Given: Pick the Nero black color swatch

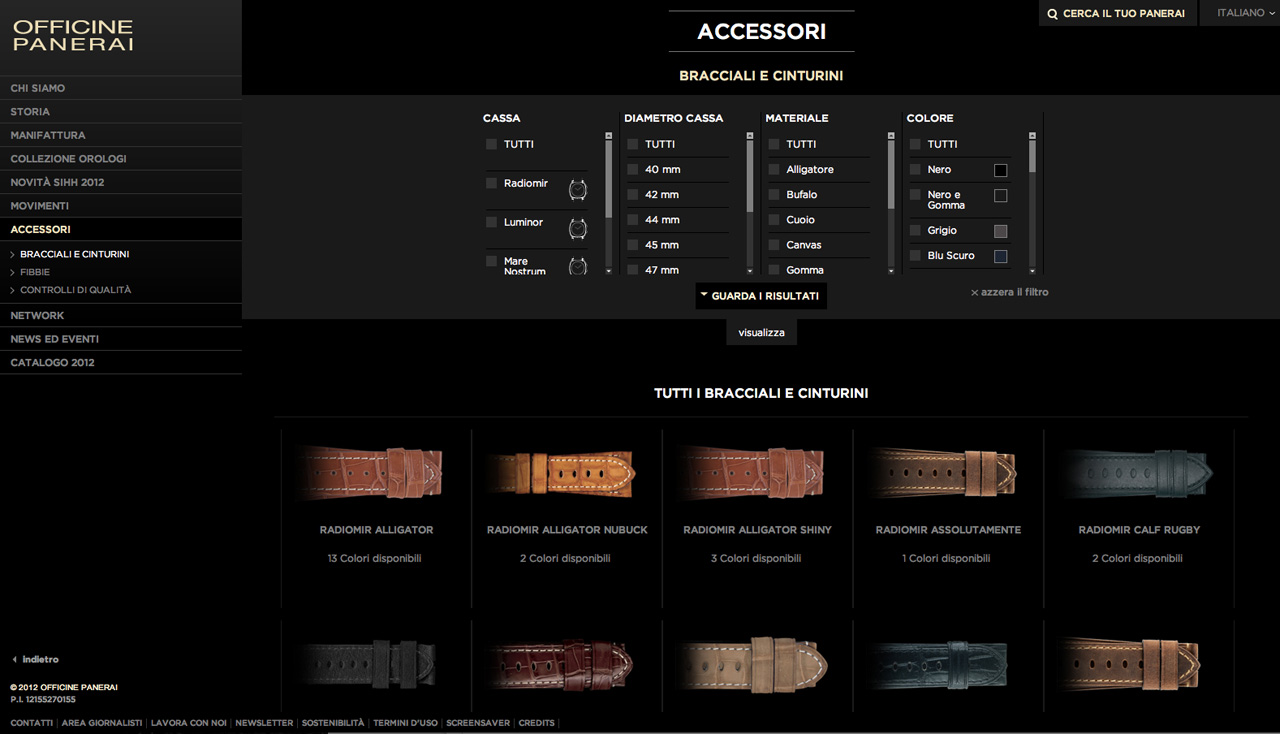Looking at the screenshot, I should 1000,170.
